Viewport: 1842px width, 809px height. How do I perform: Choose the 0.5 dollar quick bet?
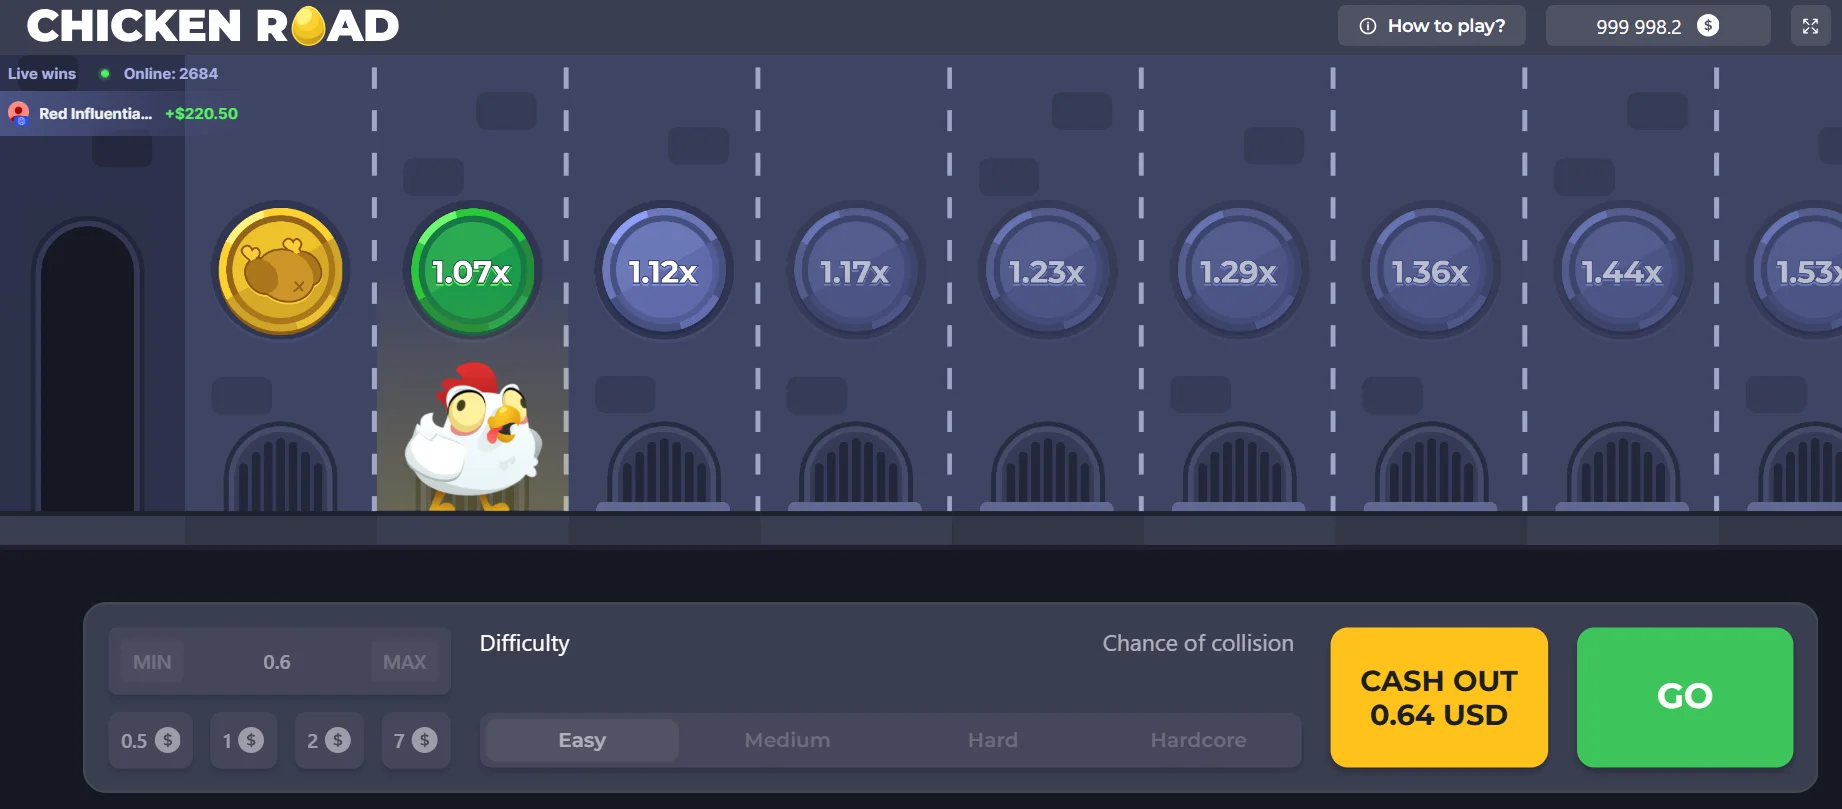tap(150, 741)
